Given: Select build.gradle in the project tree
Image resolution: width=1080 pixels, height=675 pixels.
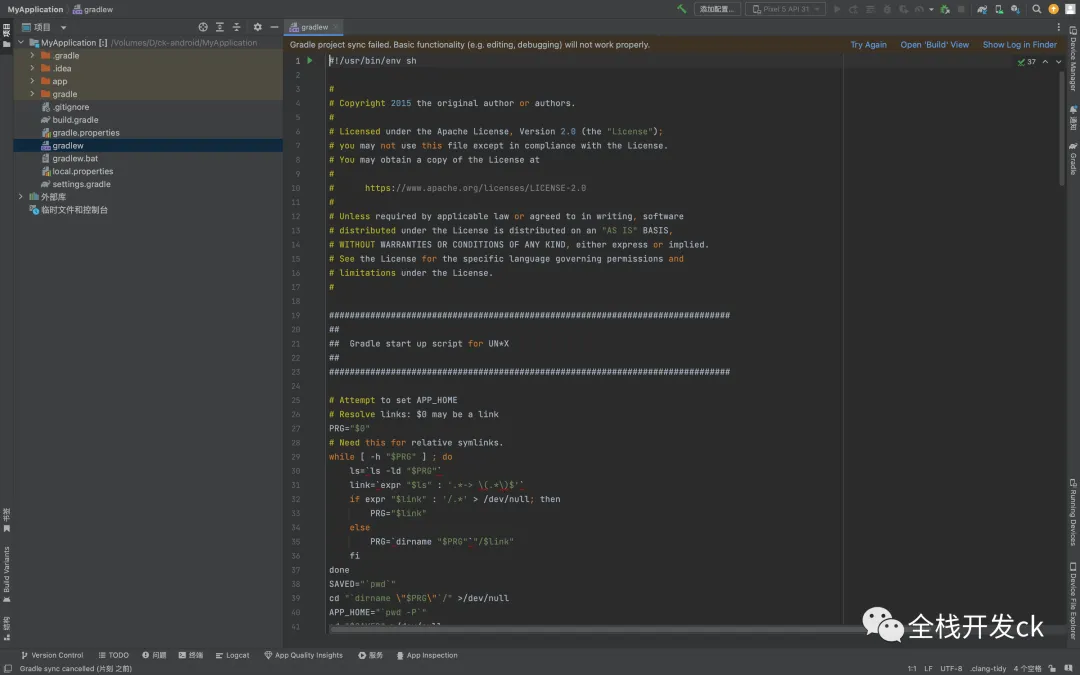Looking at the screenshot, I should pos(75,120).
